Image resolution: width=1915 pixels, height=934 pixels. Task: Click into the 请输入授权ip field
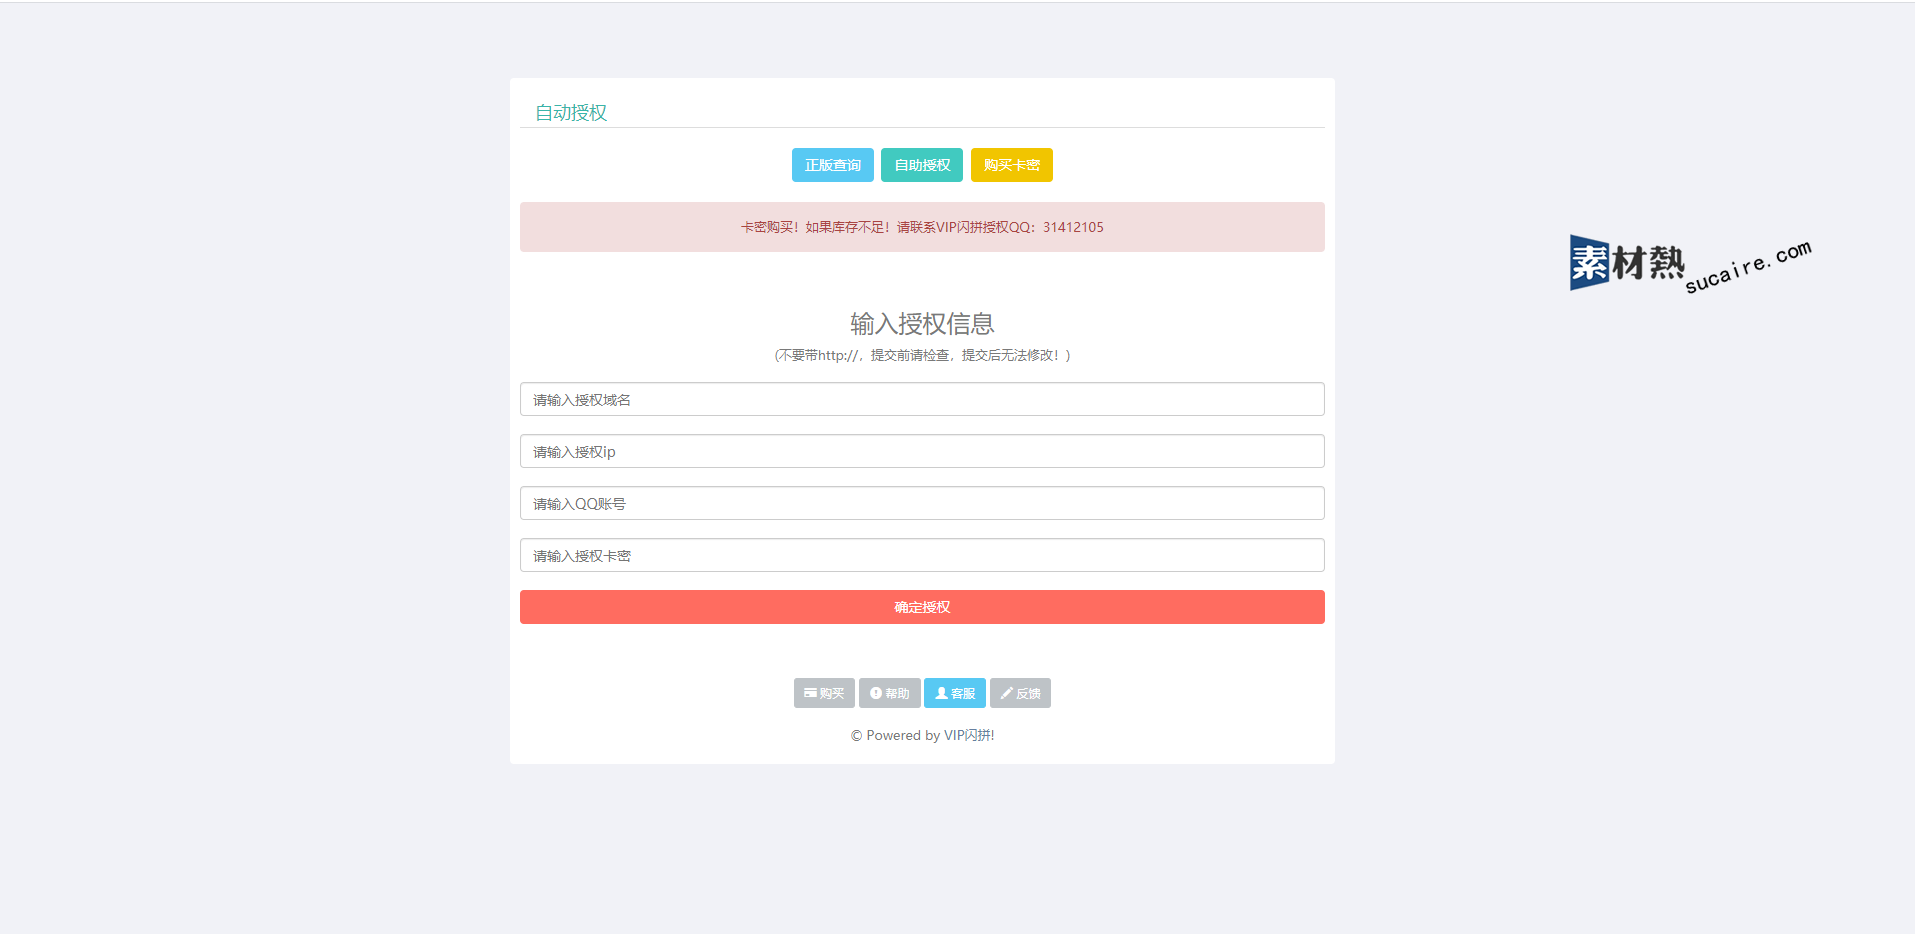pos(921,451)
